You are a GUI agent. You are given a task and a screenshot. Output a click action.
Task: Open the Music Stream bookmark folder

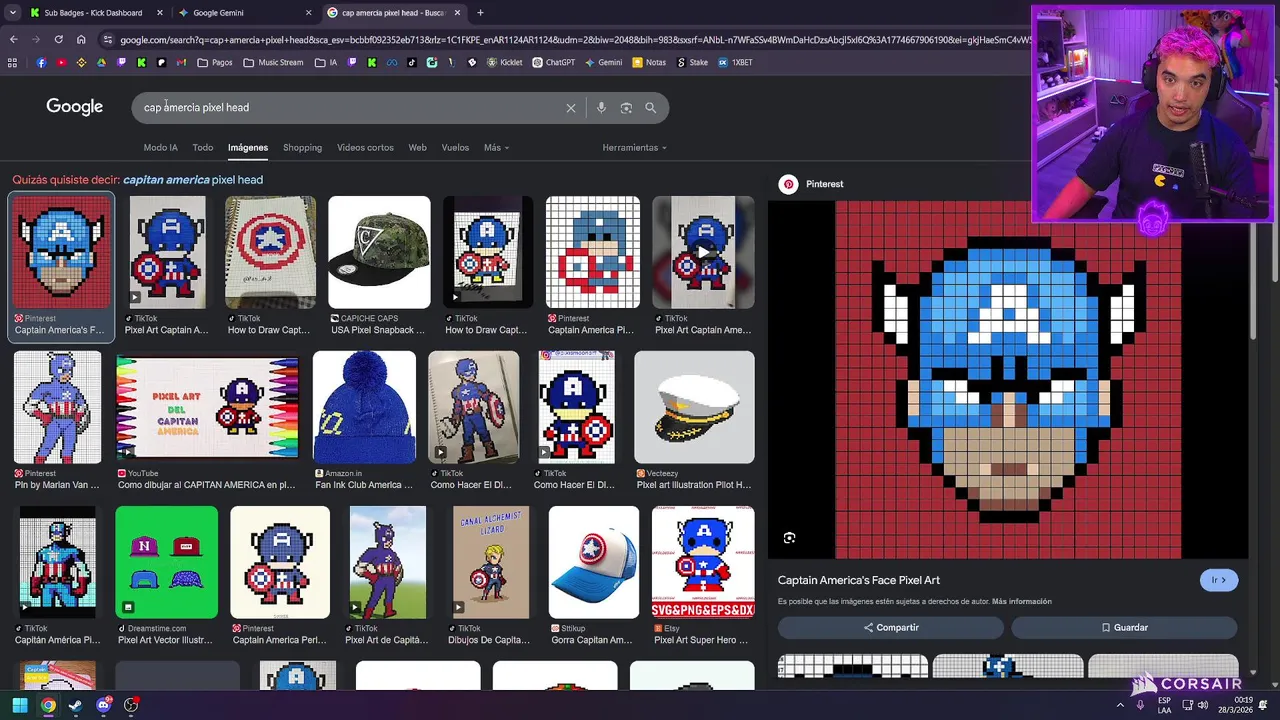(x=273, y=62)
